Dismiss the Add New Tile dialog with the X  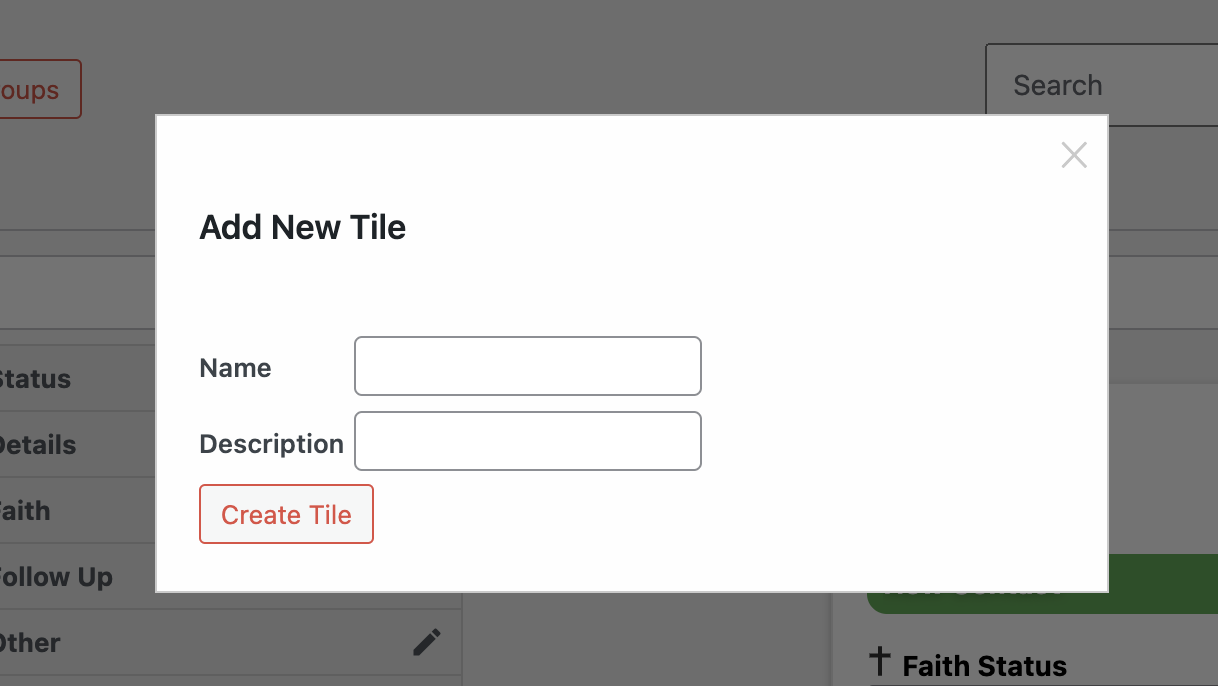point(1074,155)
